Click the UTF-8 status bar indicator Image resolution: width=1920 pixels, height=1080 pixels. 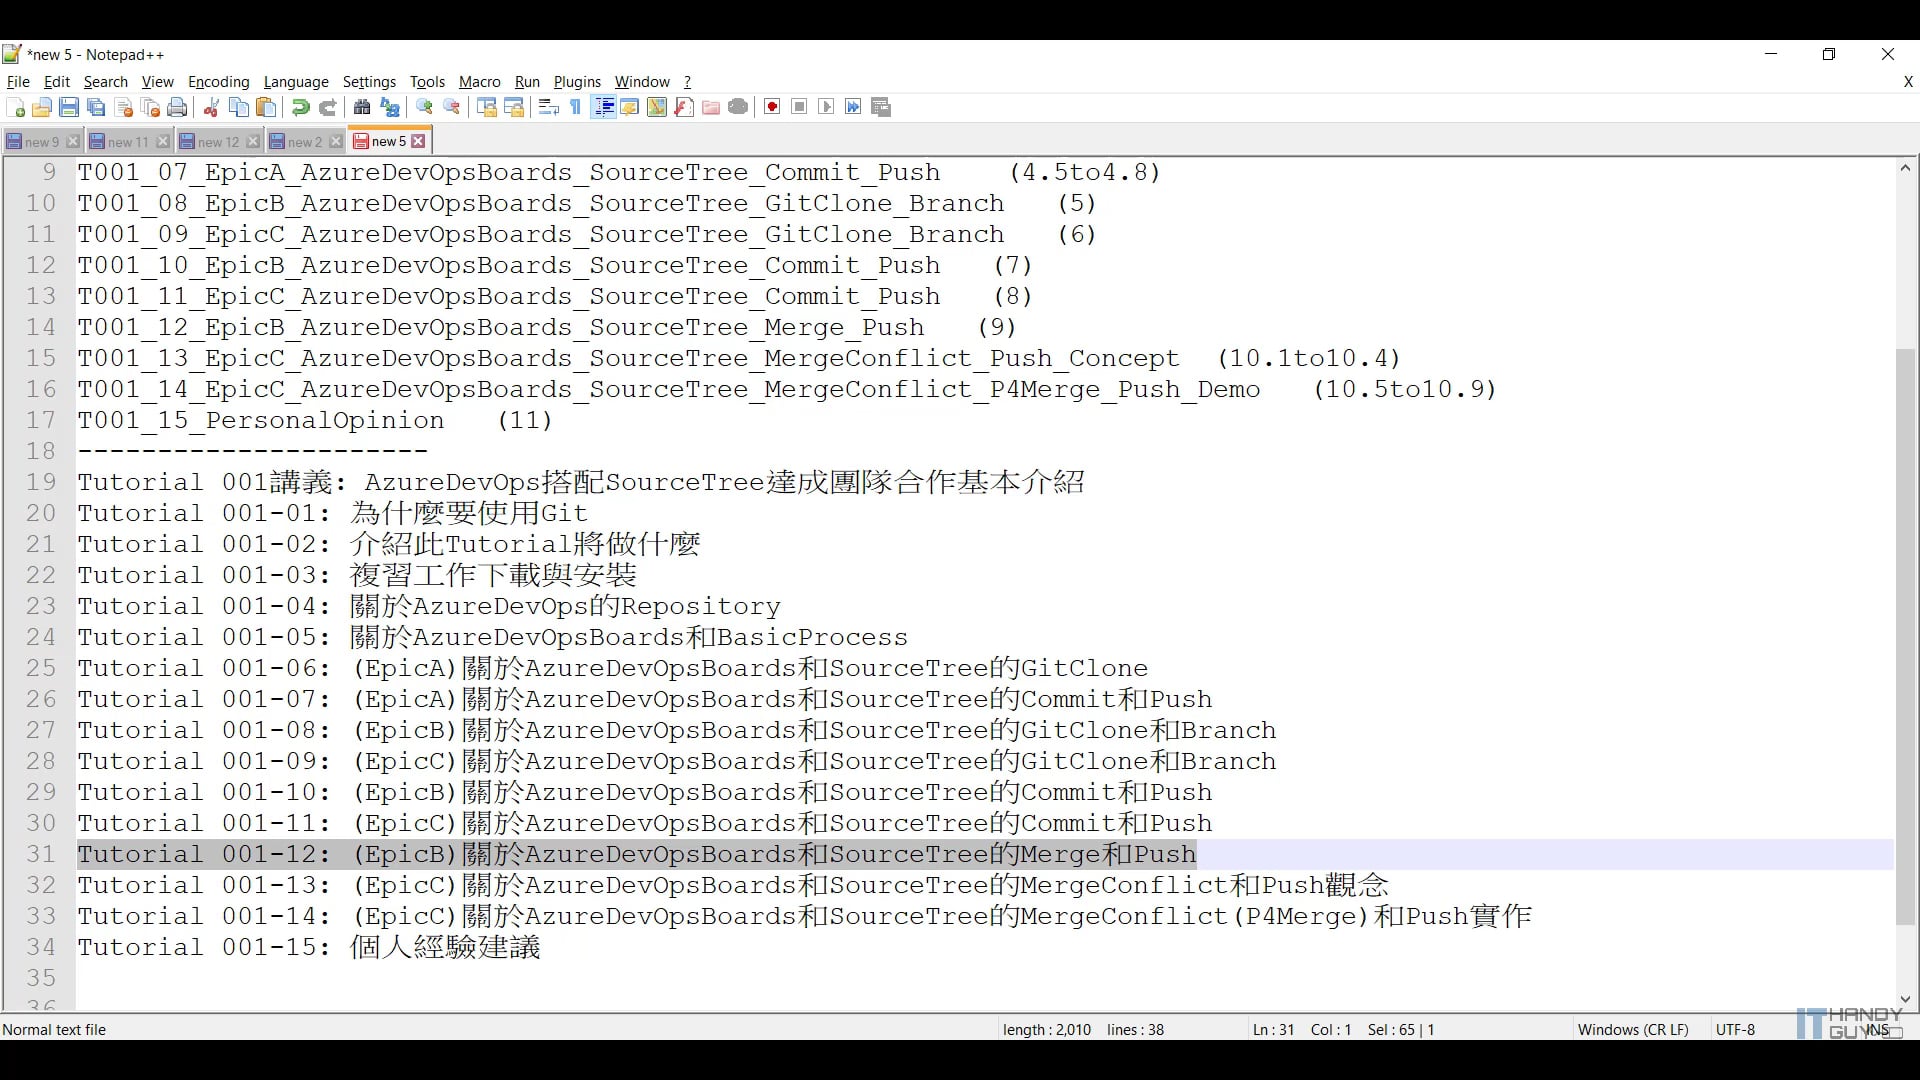point(1735,1029)
